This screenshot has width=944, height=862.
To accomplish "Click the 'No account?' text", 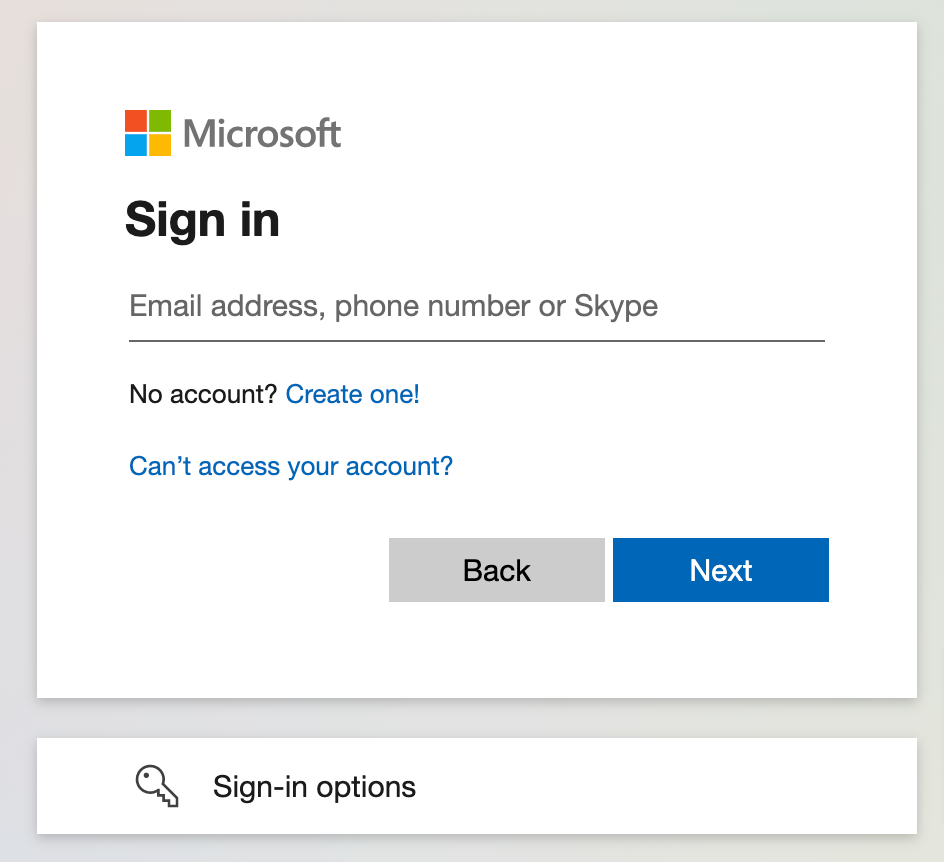I will tap(203, 394).
